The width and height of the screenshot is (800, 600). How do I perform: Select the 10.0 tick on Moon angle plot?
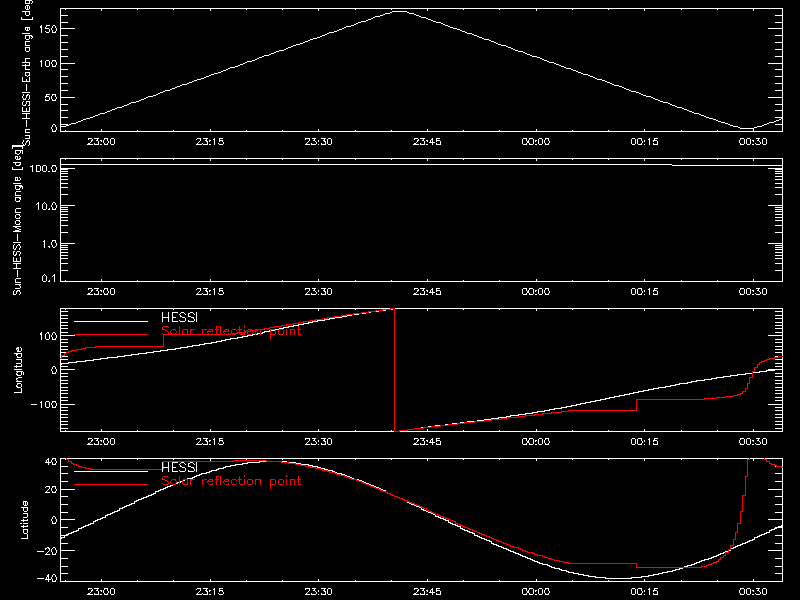(x=46, y=206)
